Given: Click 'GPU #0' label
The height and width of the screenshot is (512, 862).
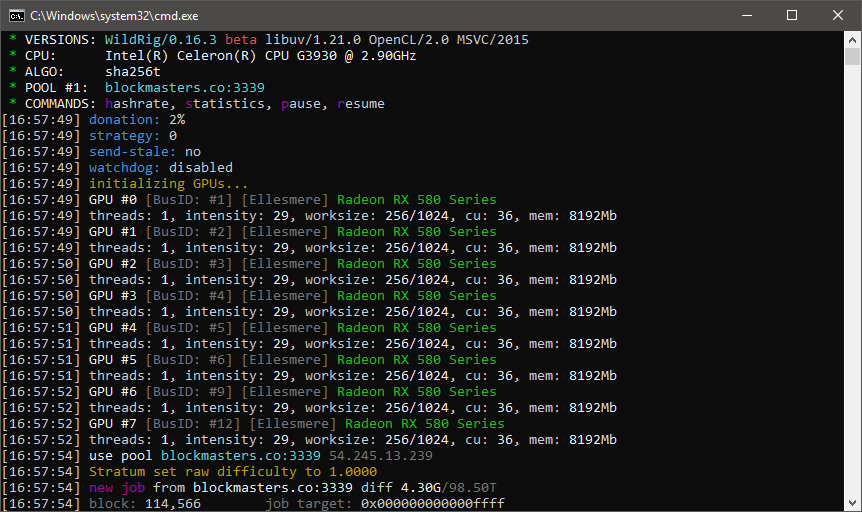Looking at the screenshot, I should coord(113,199).
